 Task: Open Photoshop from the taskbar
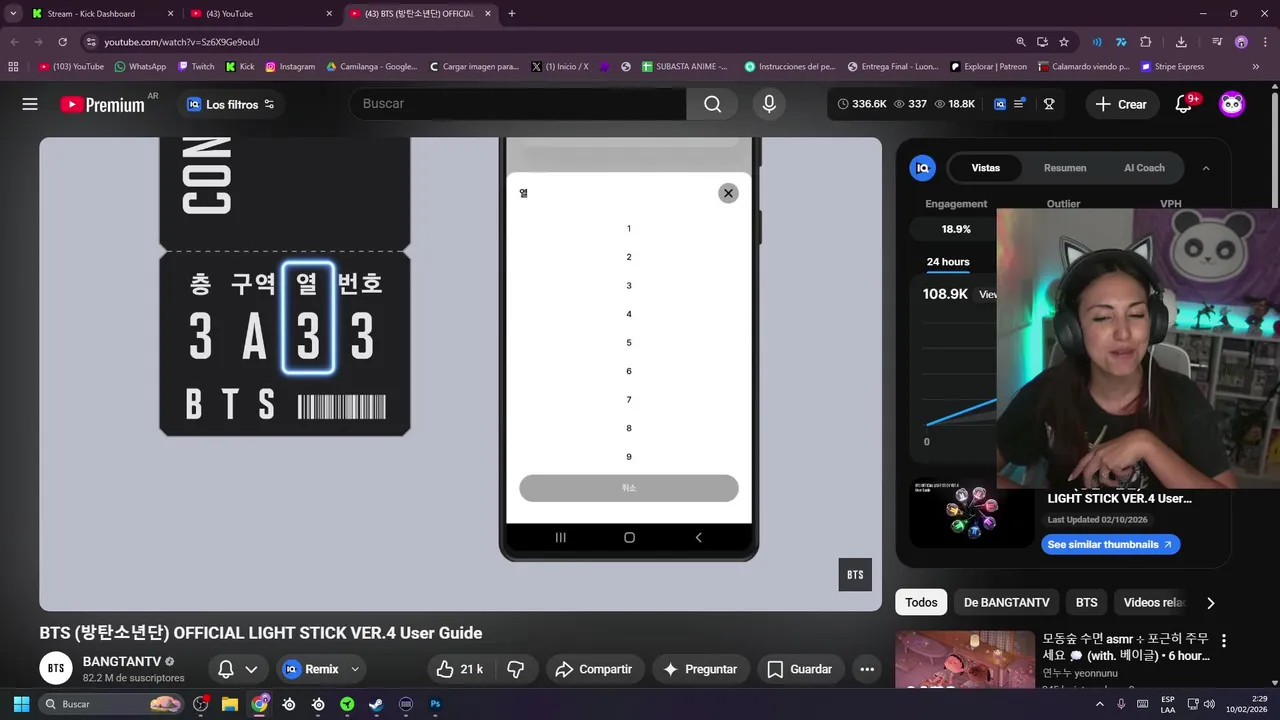tap(435, 704)
